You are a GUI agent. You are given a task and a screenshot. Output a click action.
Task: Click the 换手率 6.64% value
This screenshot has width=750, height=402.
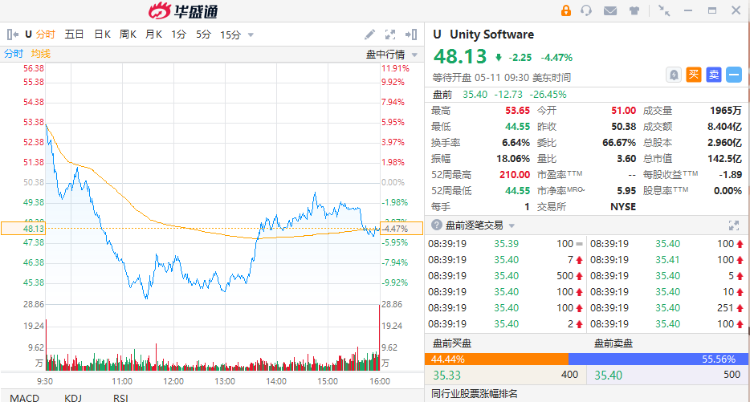(x=516, y=143)
